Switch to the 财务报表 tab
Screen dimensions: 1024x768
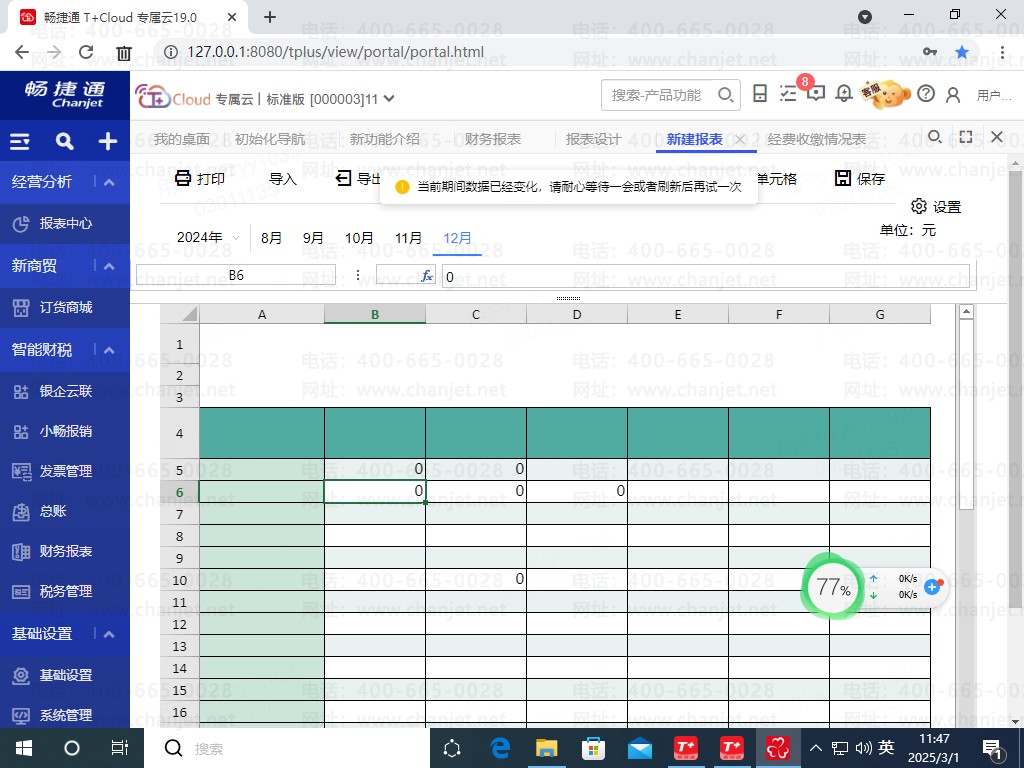click(x=492, y=139)
